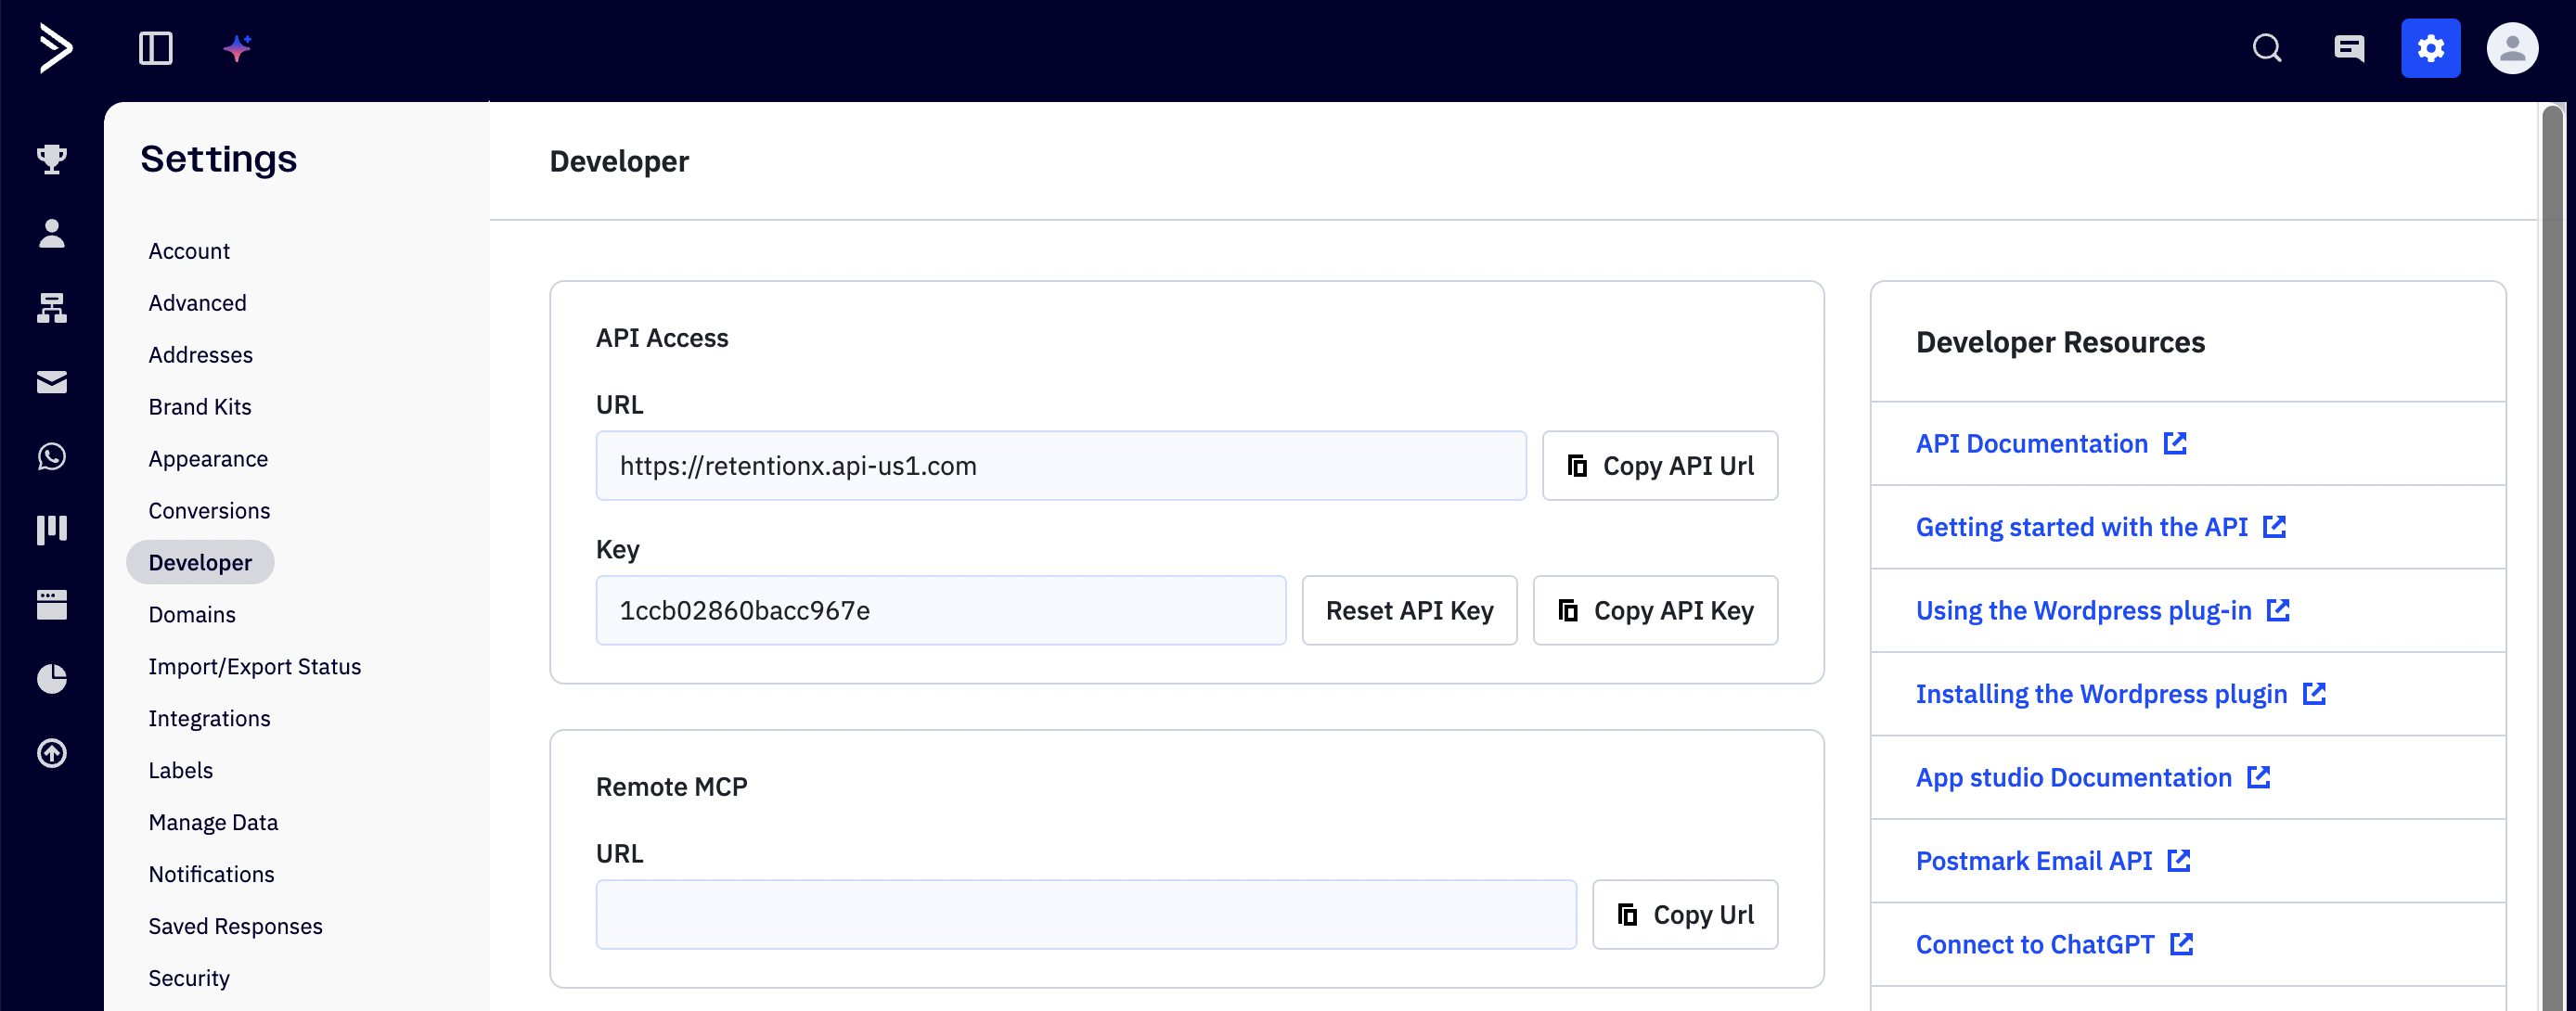2576x1011 pixels.
Task: Open the Conversations chat icon
Action: pyautogui.click(x=2348, y=47)
